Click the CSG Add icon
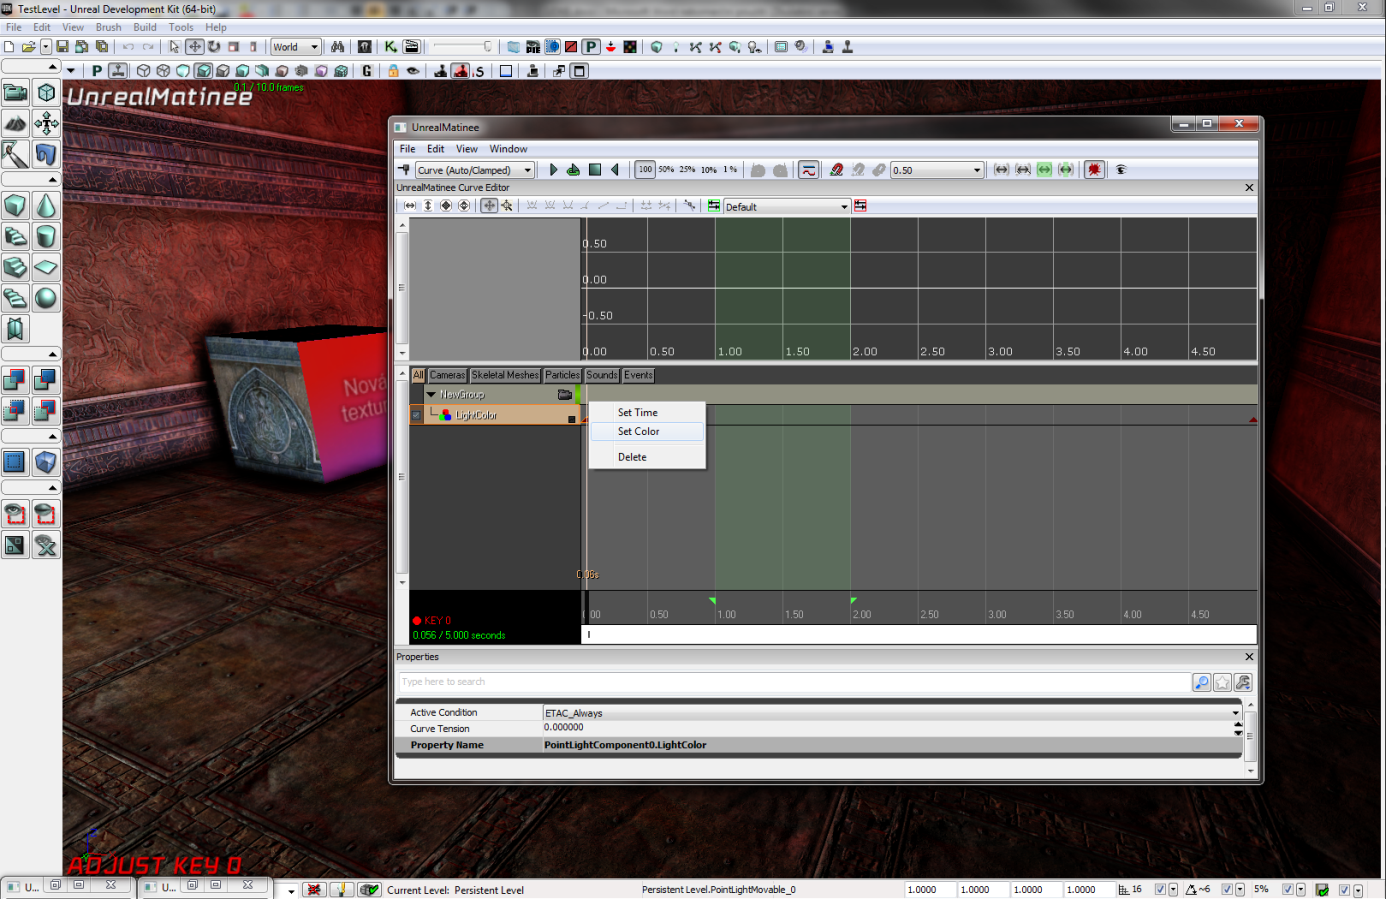The width and height of the screenshot is (1386, 899). tap(15, 380)
